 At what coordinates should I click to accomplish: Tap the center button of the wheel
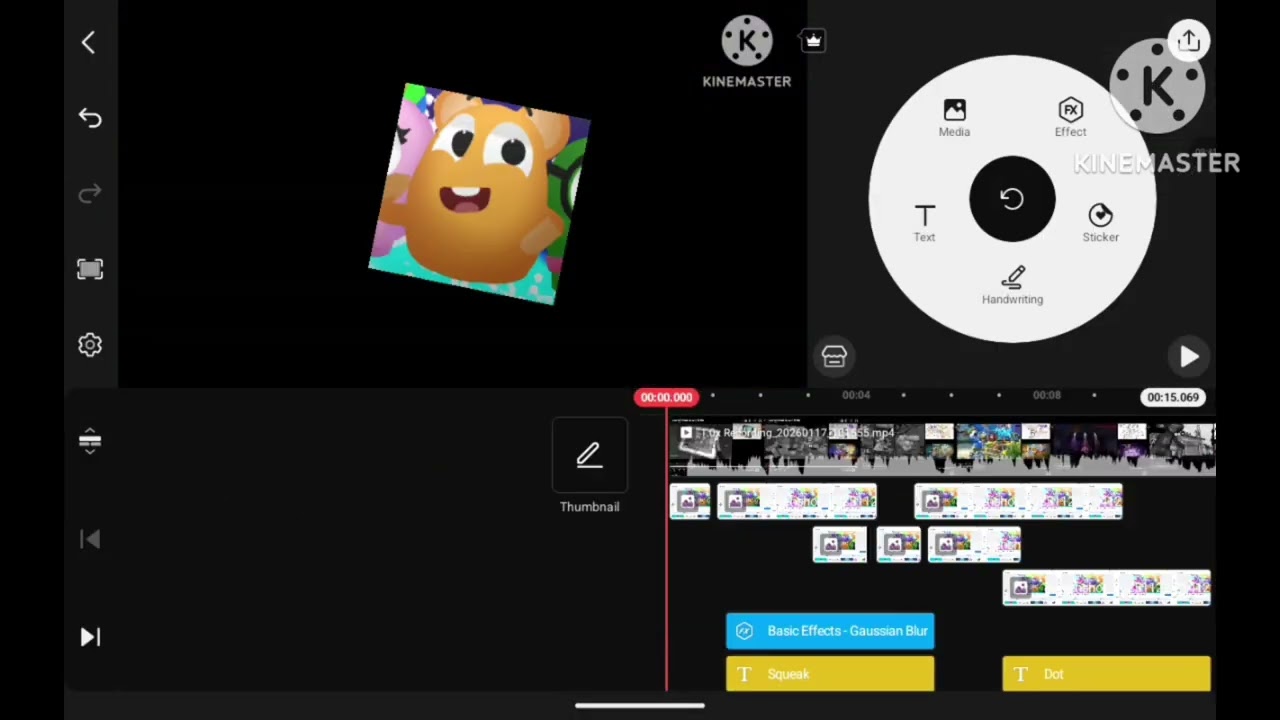point(1012,199)
